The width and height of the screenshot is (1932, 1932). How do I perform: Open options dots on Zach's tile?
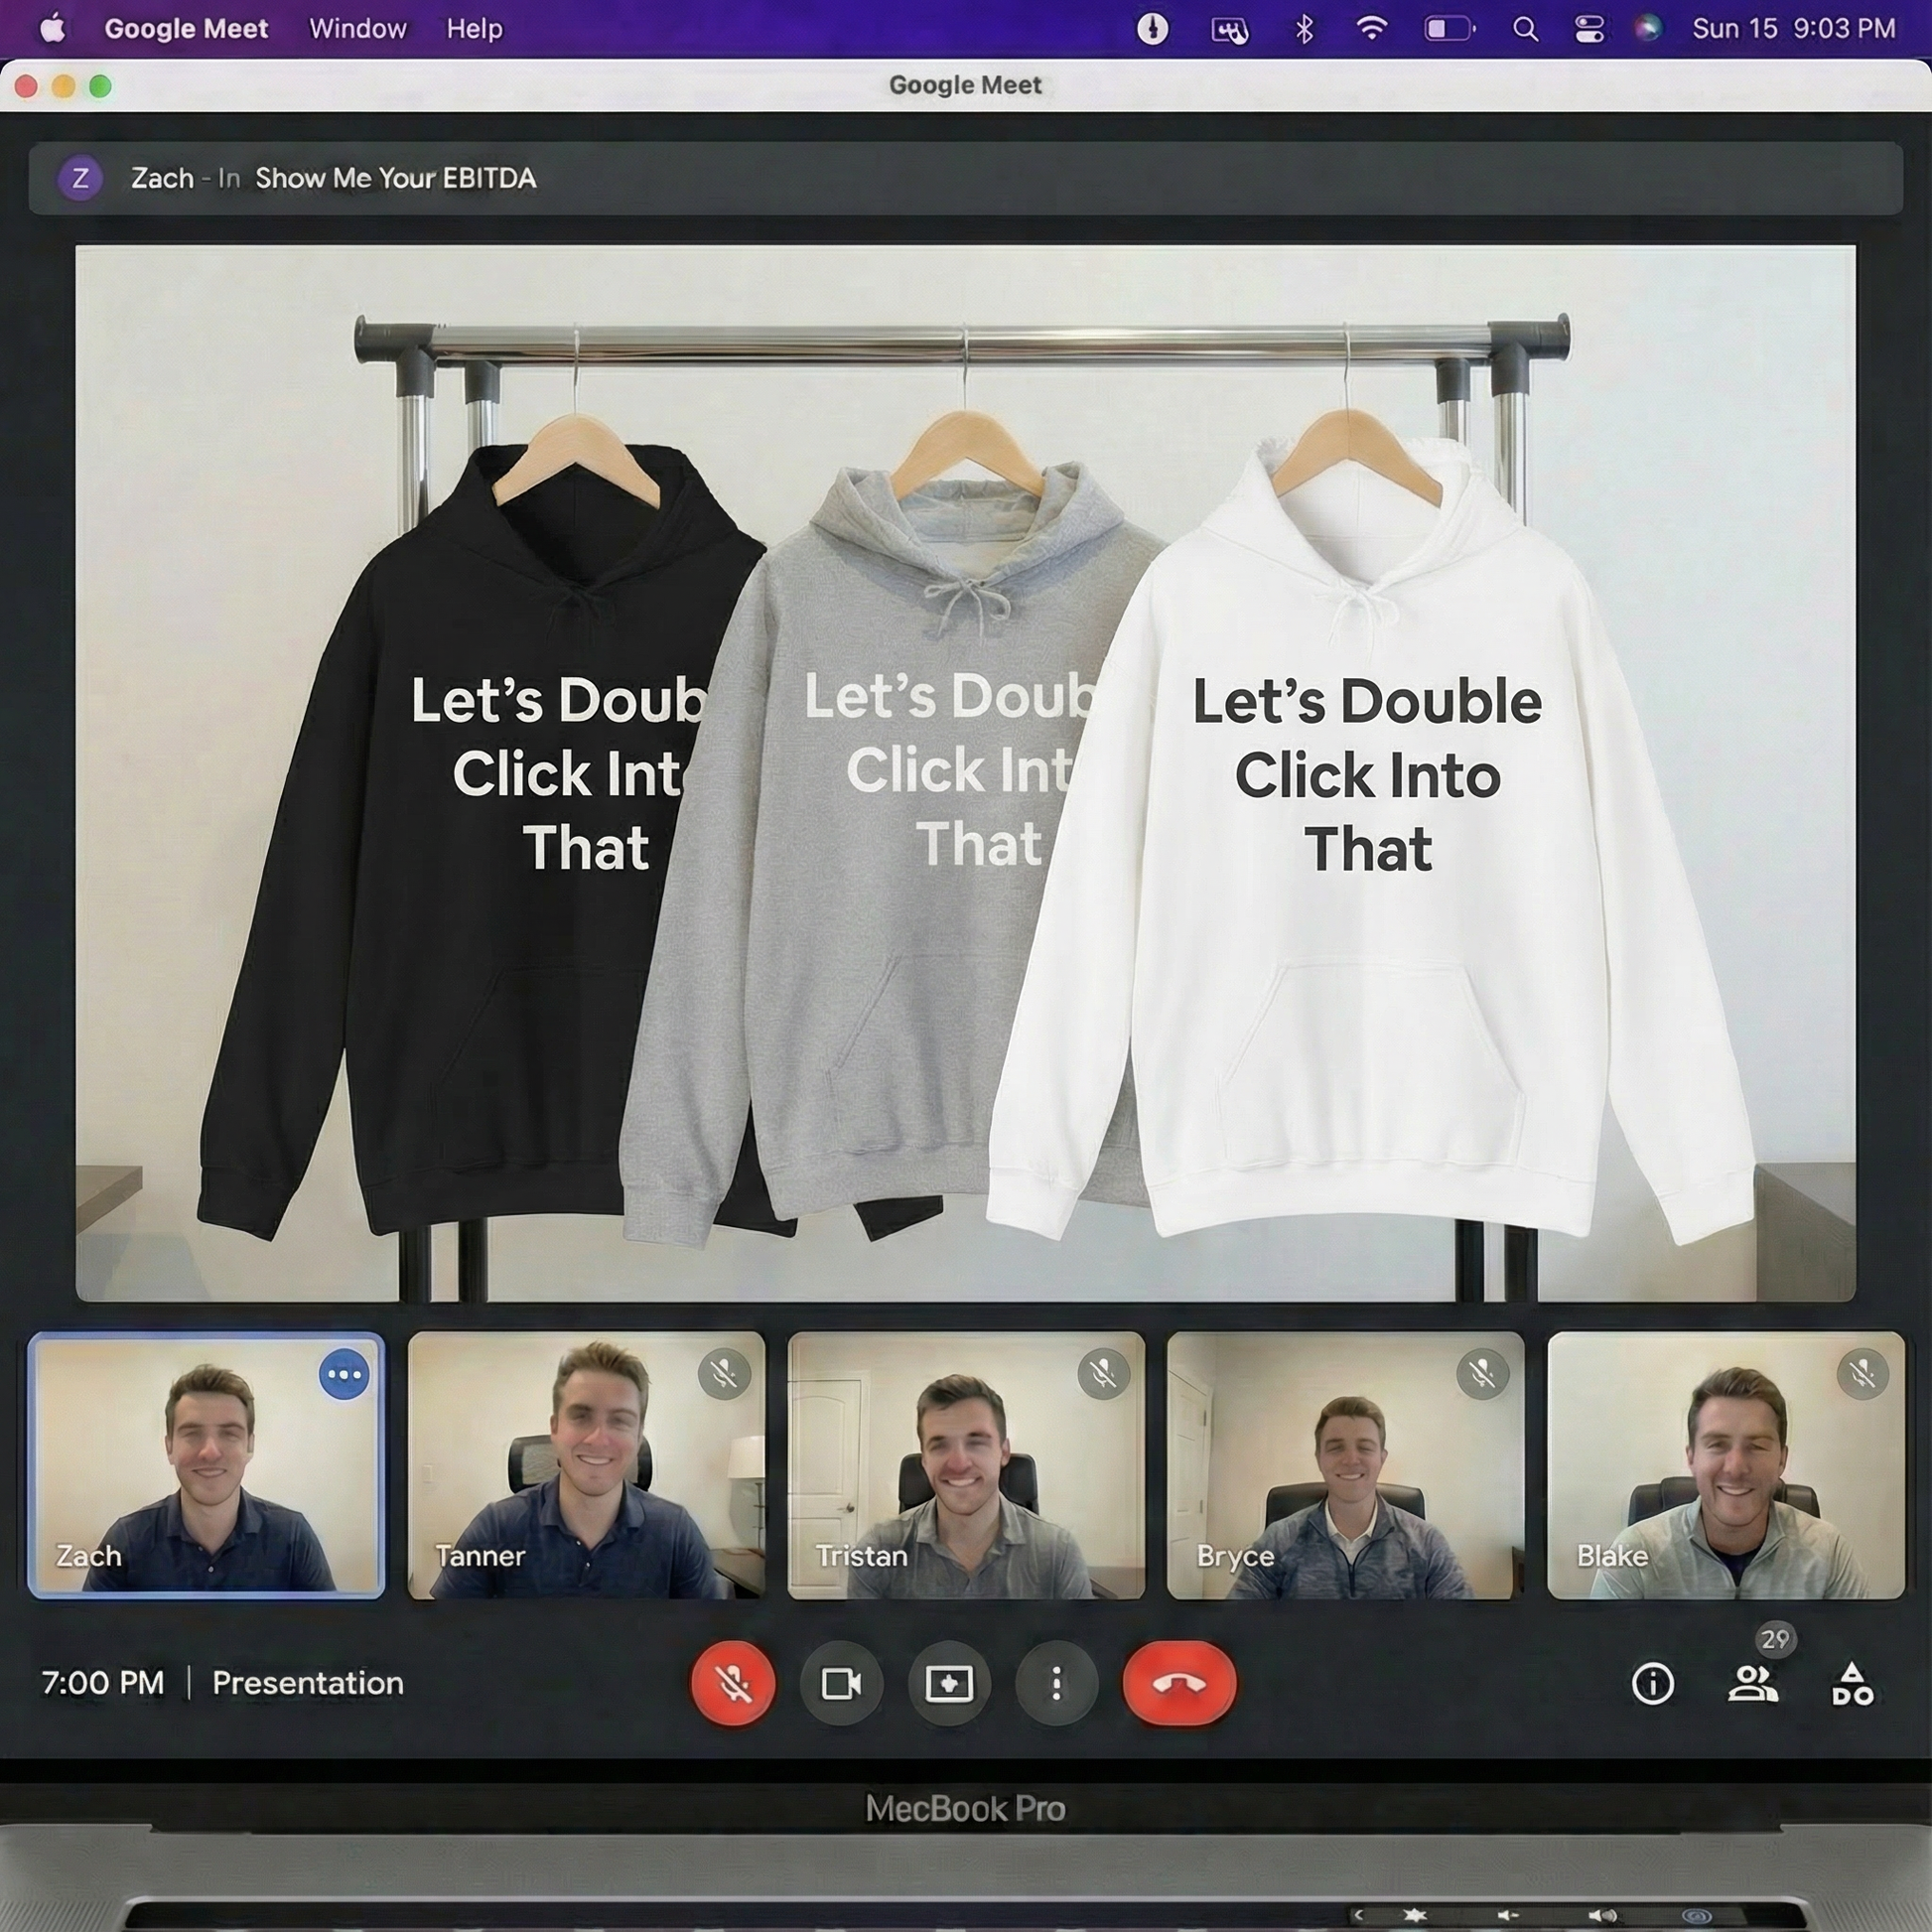344,1375
